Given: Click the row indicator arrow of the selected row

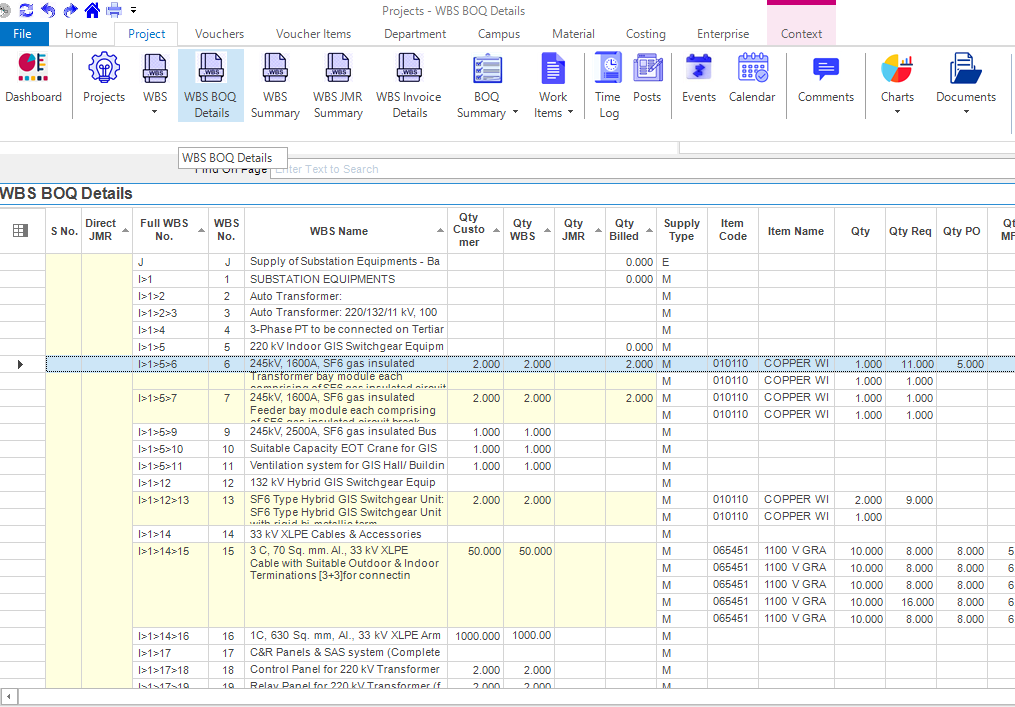Looking at the screenshot, I should (x=20, y=365).
